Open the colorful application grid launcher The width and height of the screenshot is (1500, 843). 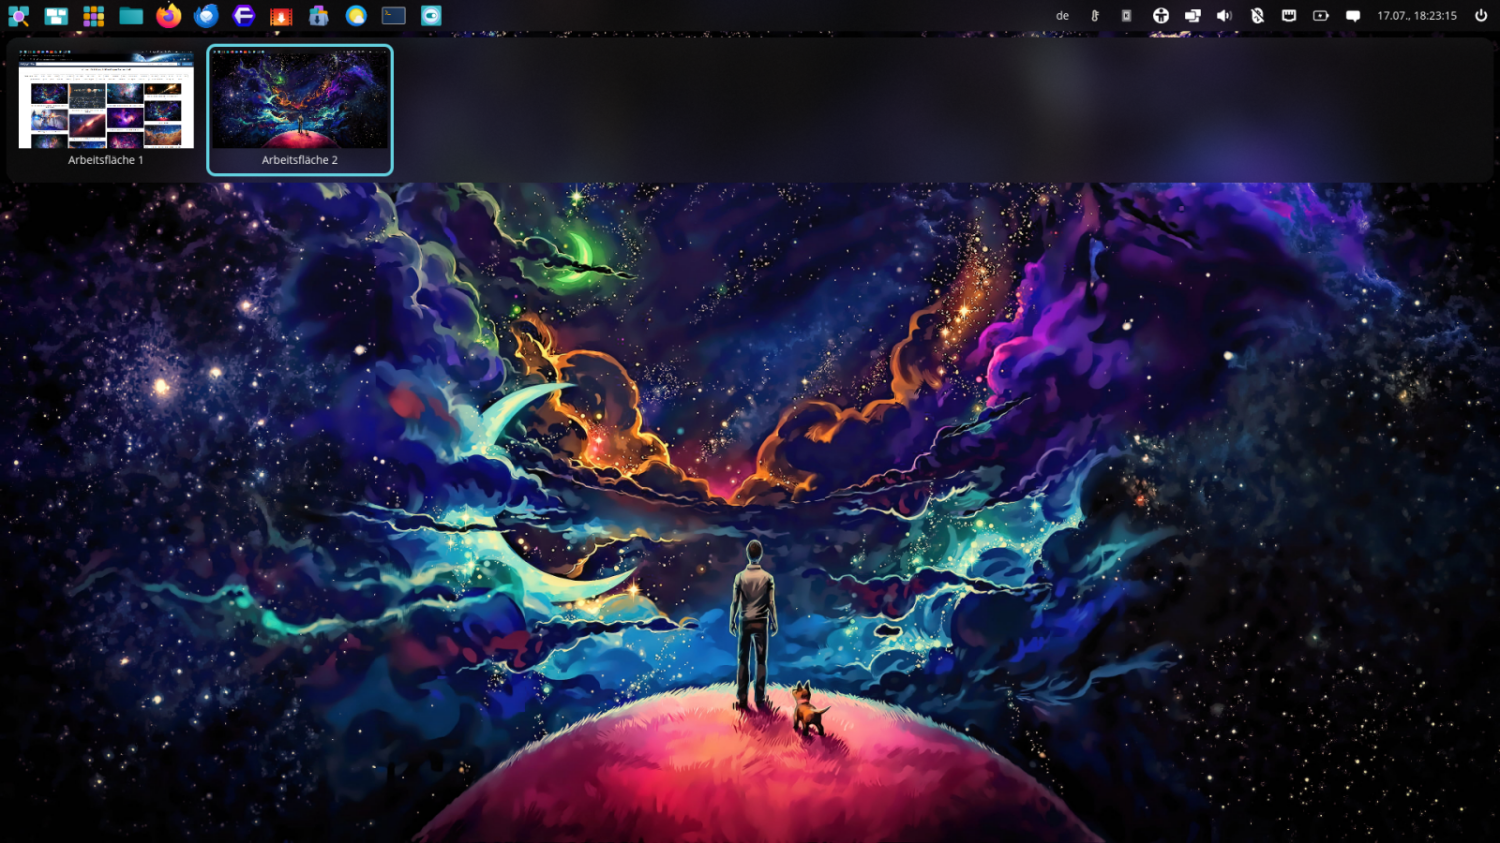point(94,16)
